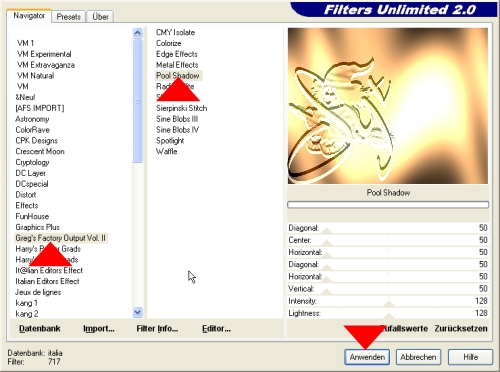Select [AFS IMPORT] in category list
The image size is (500, 372).
[40, 108]
